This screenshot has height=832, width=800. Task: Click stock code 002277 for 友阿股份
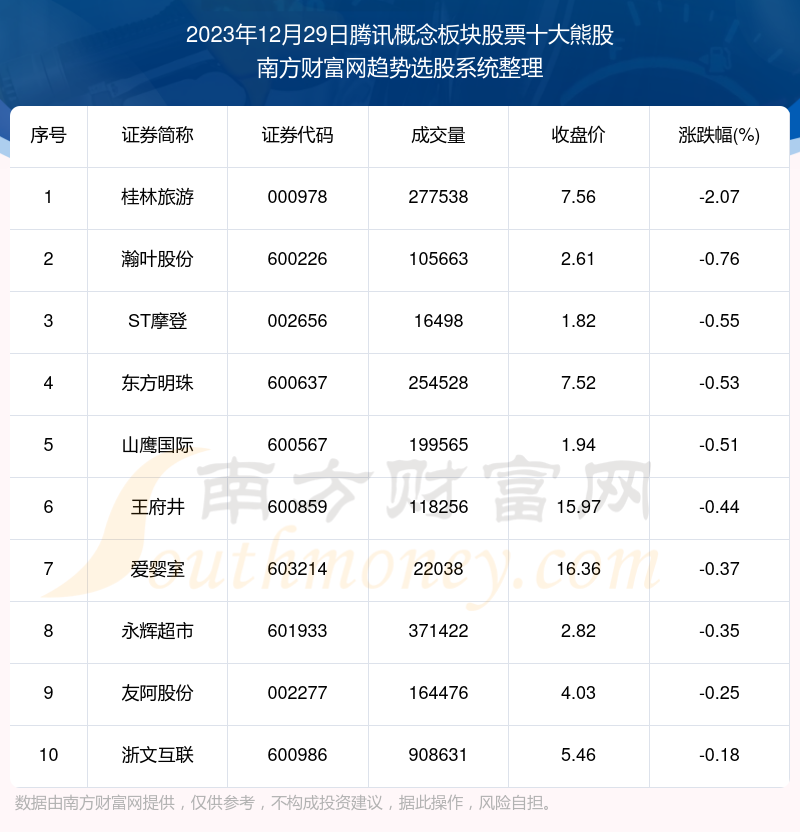click(x=297, y=693)
